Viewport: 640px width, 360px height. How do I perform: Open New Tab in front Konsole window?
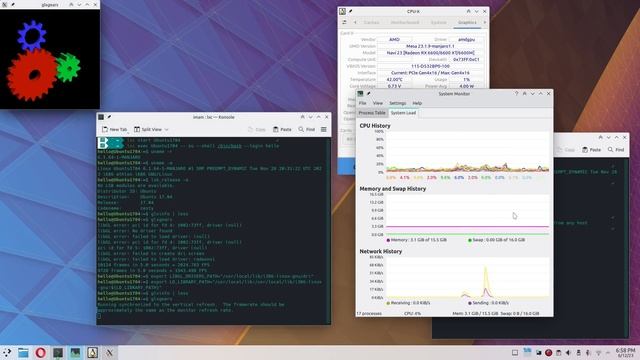(114, 129)
